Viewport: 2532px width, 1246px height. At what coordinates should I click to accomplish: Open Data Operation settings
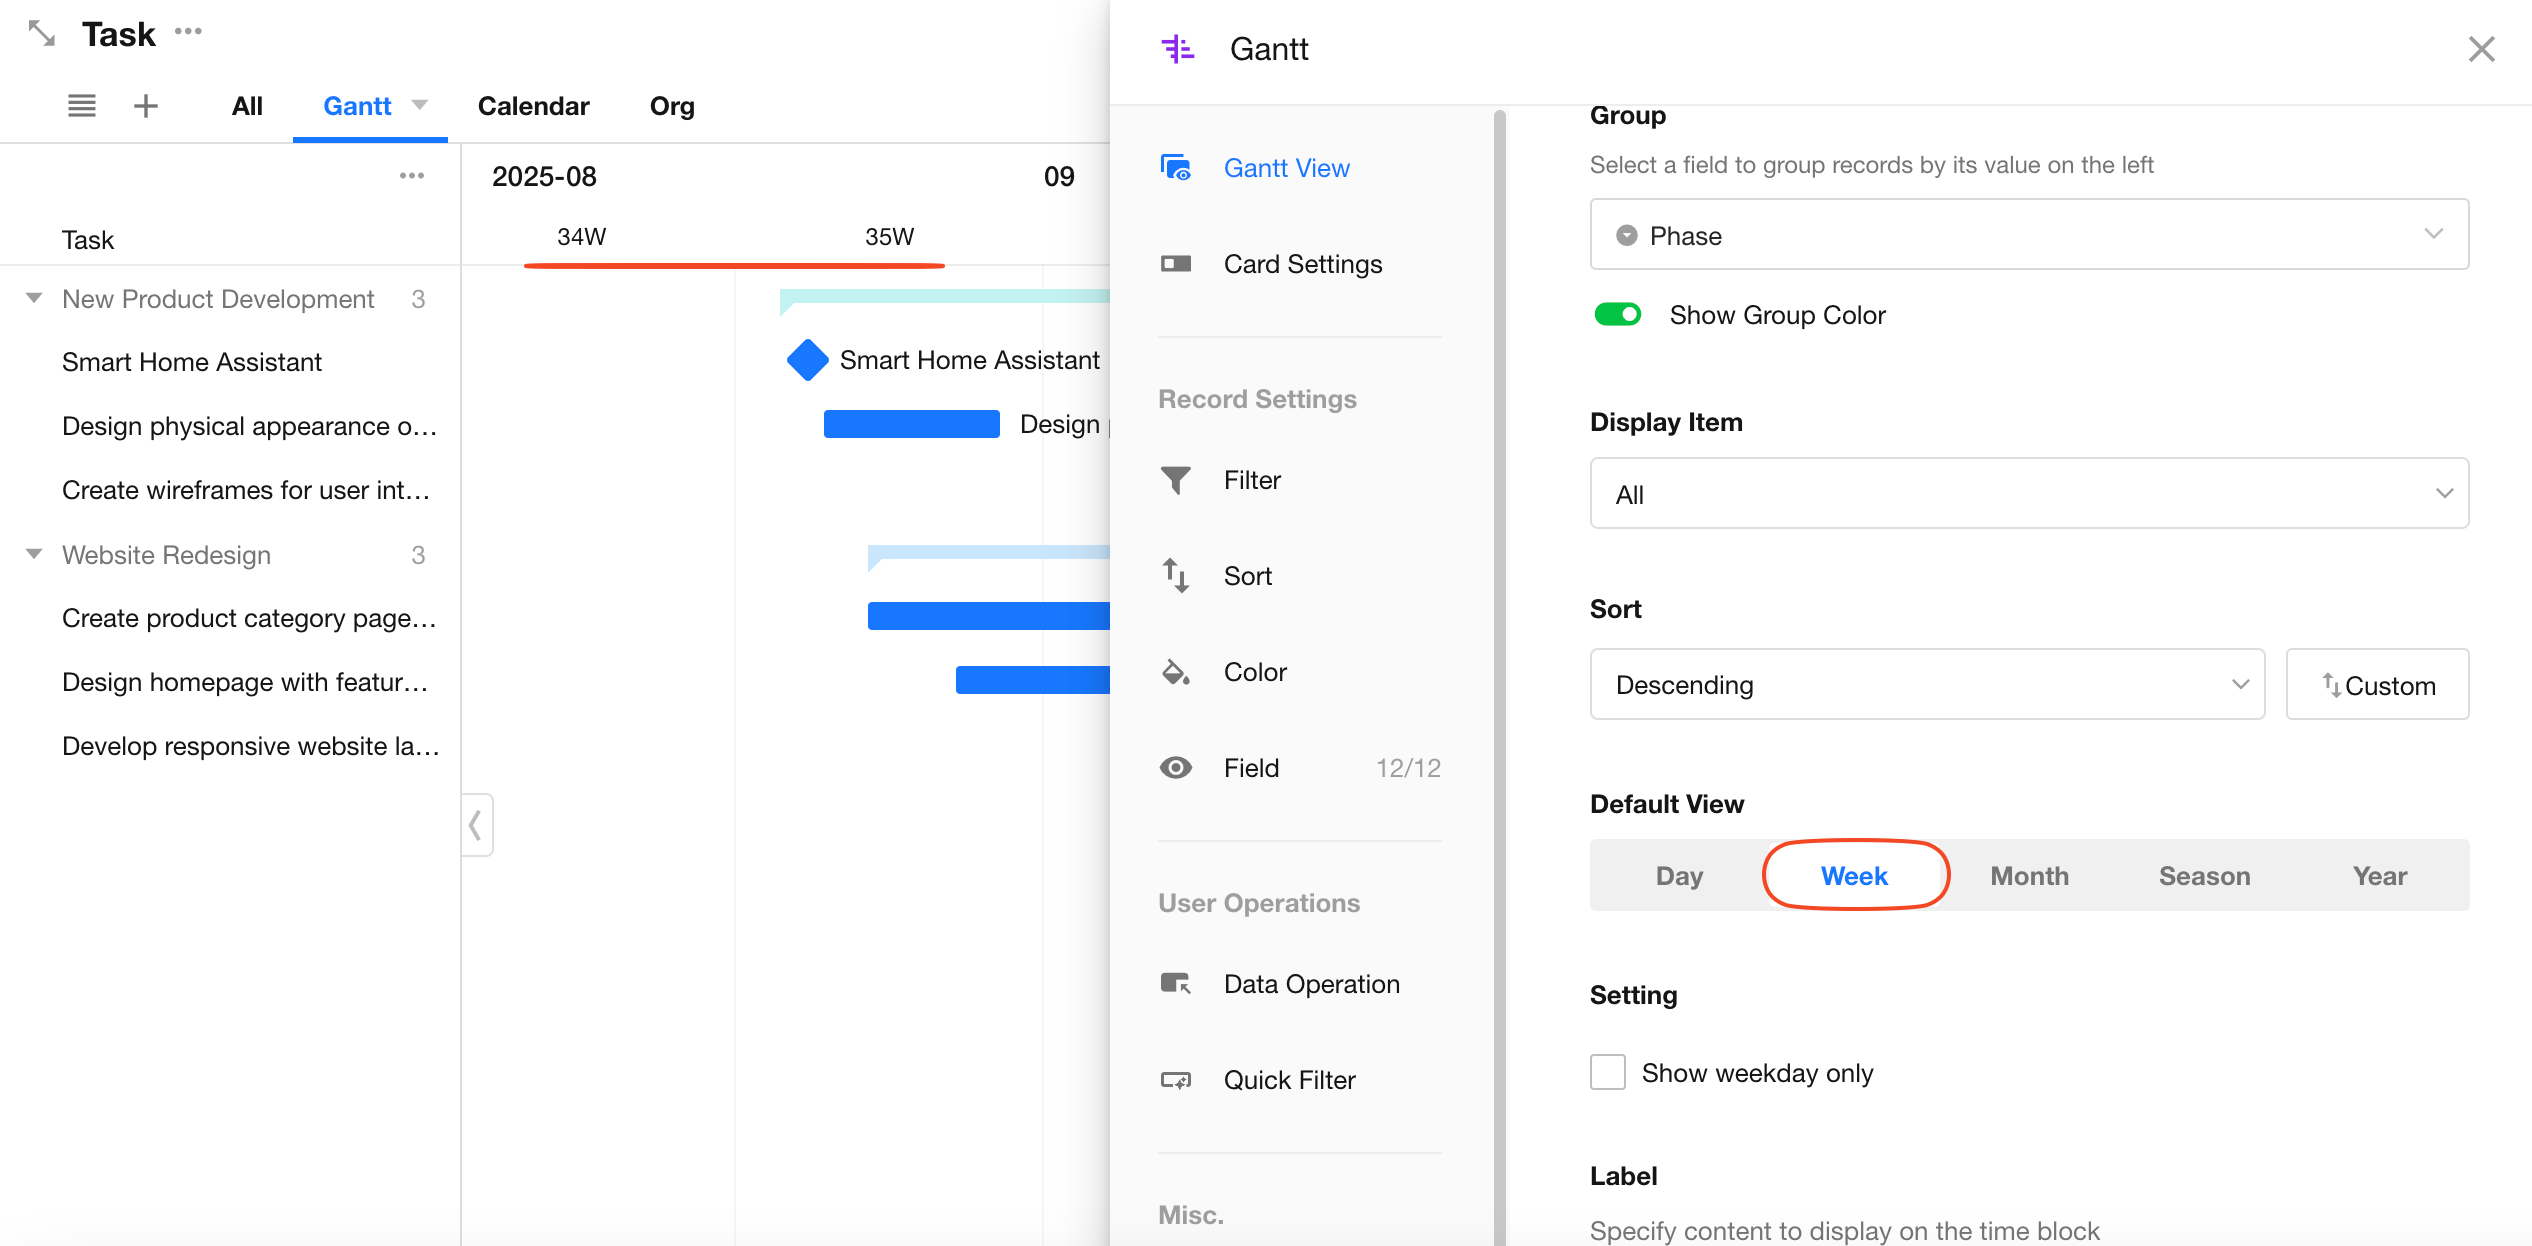pos(1310,984)
